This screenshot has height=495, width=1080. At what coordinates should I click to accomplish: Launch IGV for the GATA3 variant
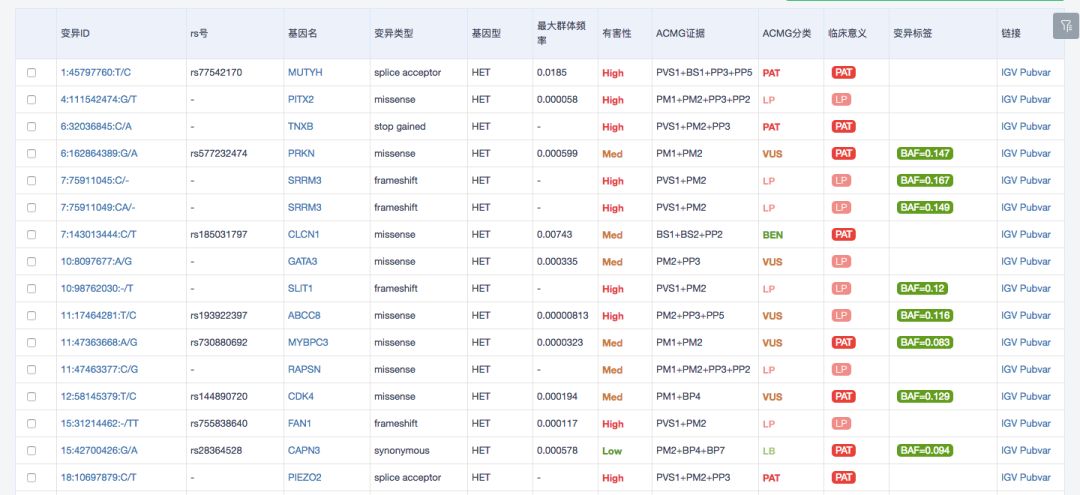tap(1009, 262)
